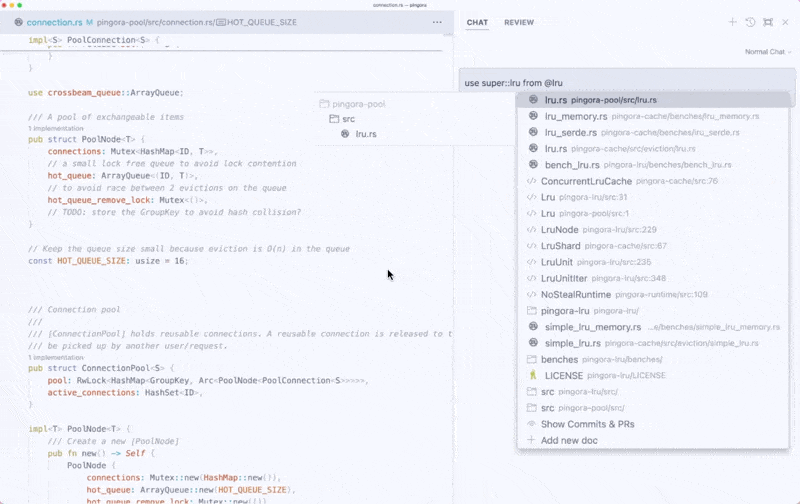Select the CHAT tab
Image resolution: width=800 pixels, height=504 pixels.
[x=477, y=22]
